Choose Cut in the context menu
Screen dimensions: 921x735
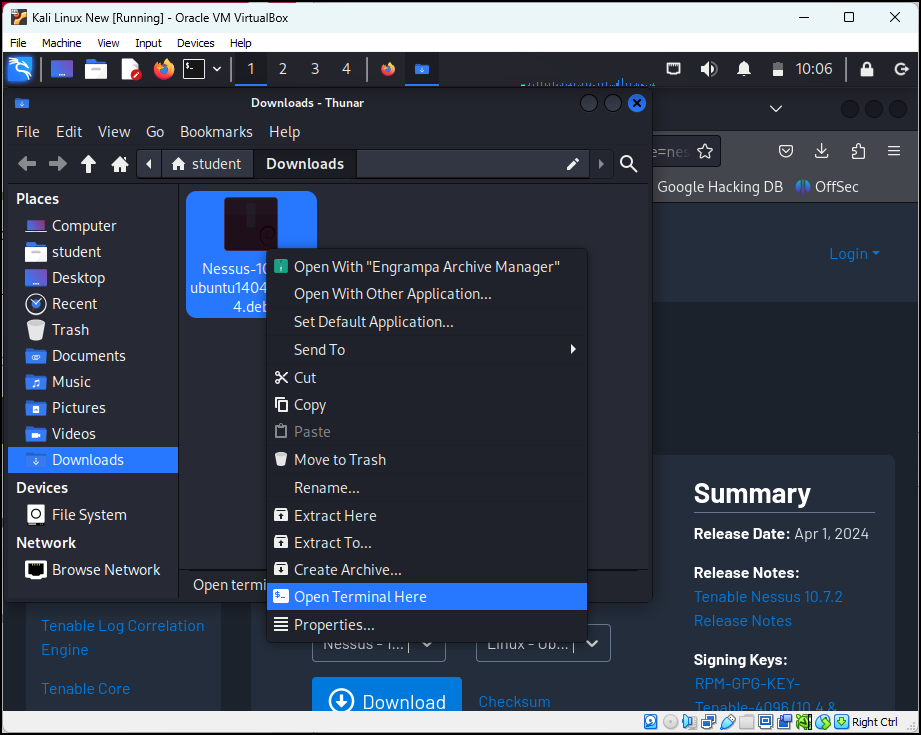coord(427,378)
